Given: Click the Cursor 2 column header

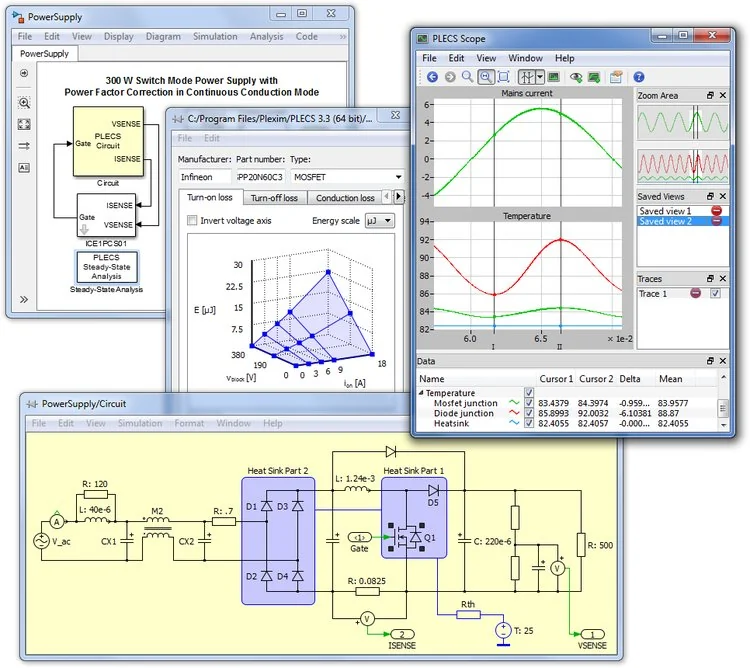Looking at the screenshot, I should [x=596, y=379].
